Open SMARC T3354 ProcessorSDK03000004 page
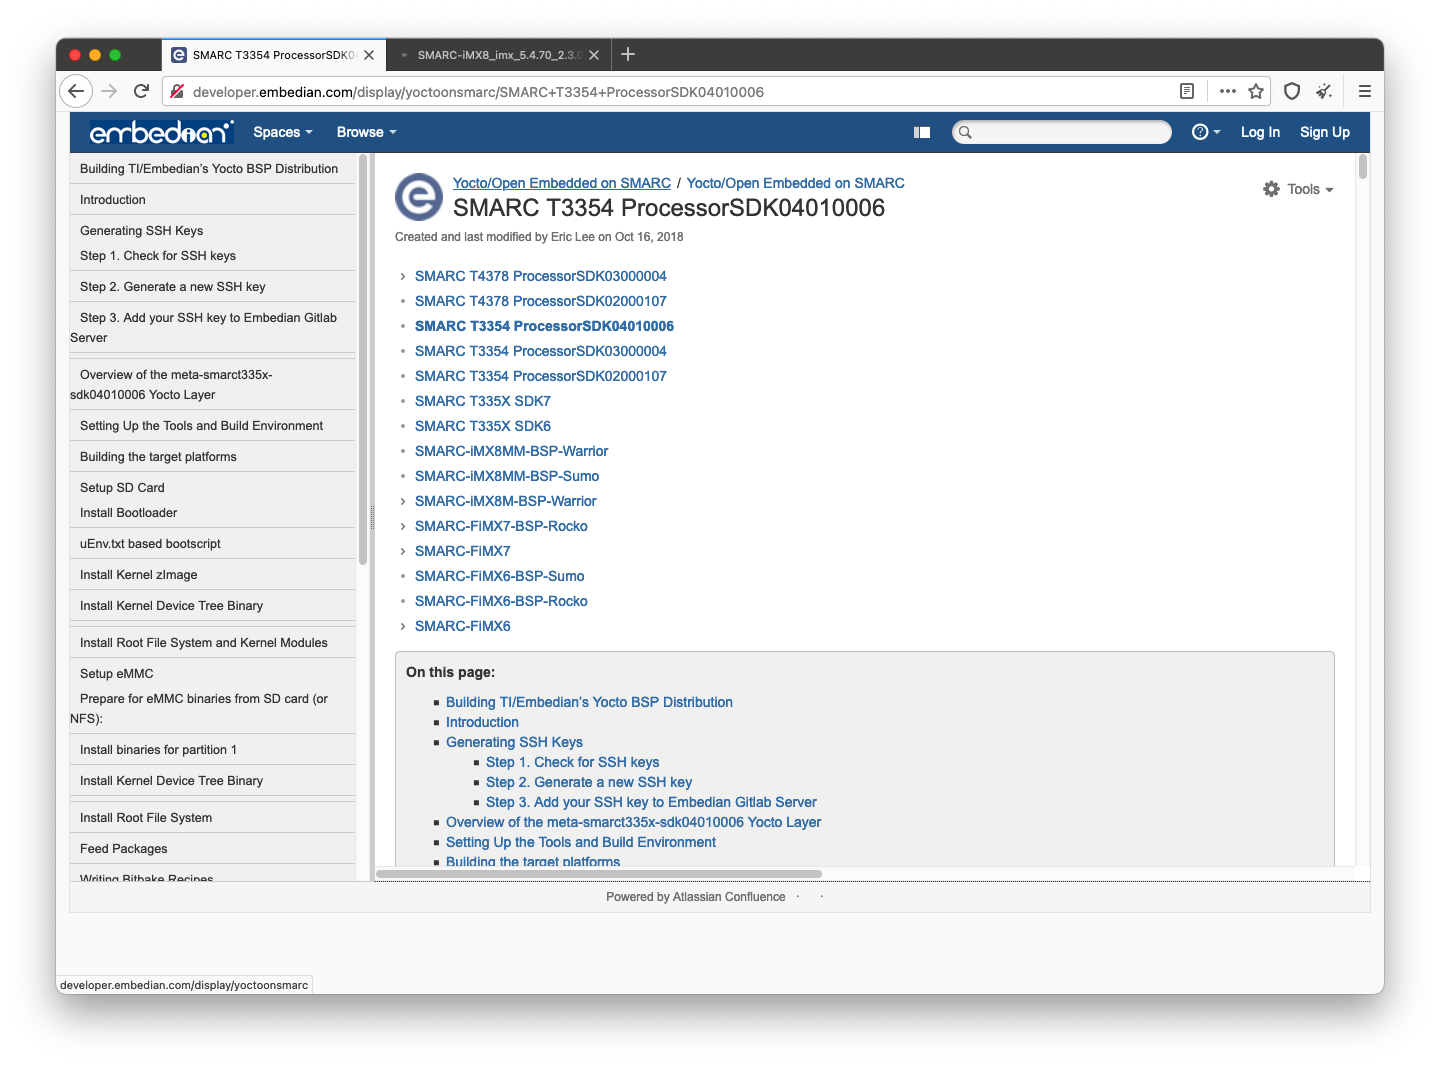 click(540, 351)
